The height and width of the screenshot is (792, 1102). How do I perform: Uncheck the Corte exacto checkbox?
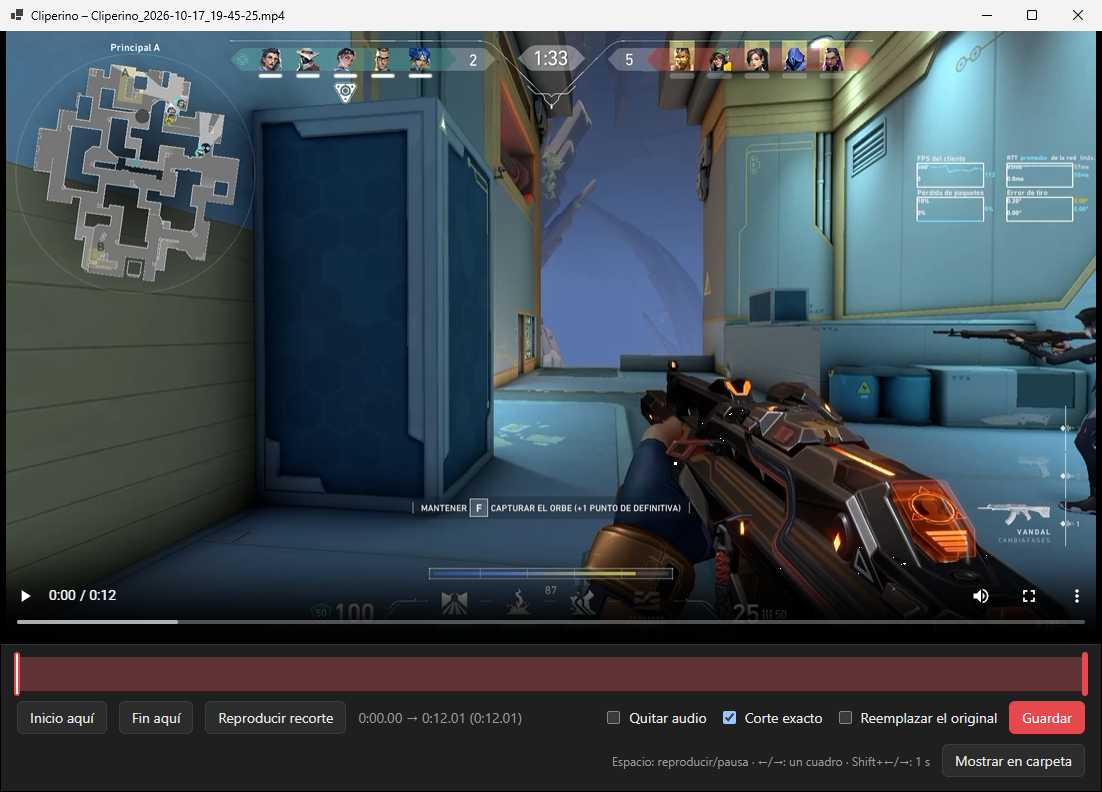(730, 718)
